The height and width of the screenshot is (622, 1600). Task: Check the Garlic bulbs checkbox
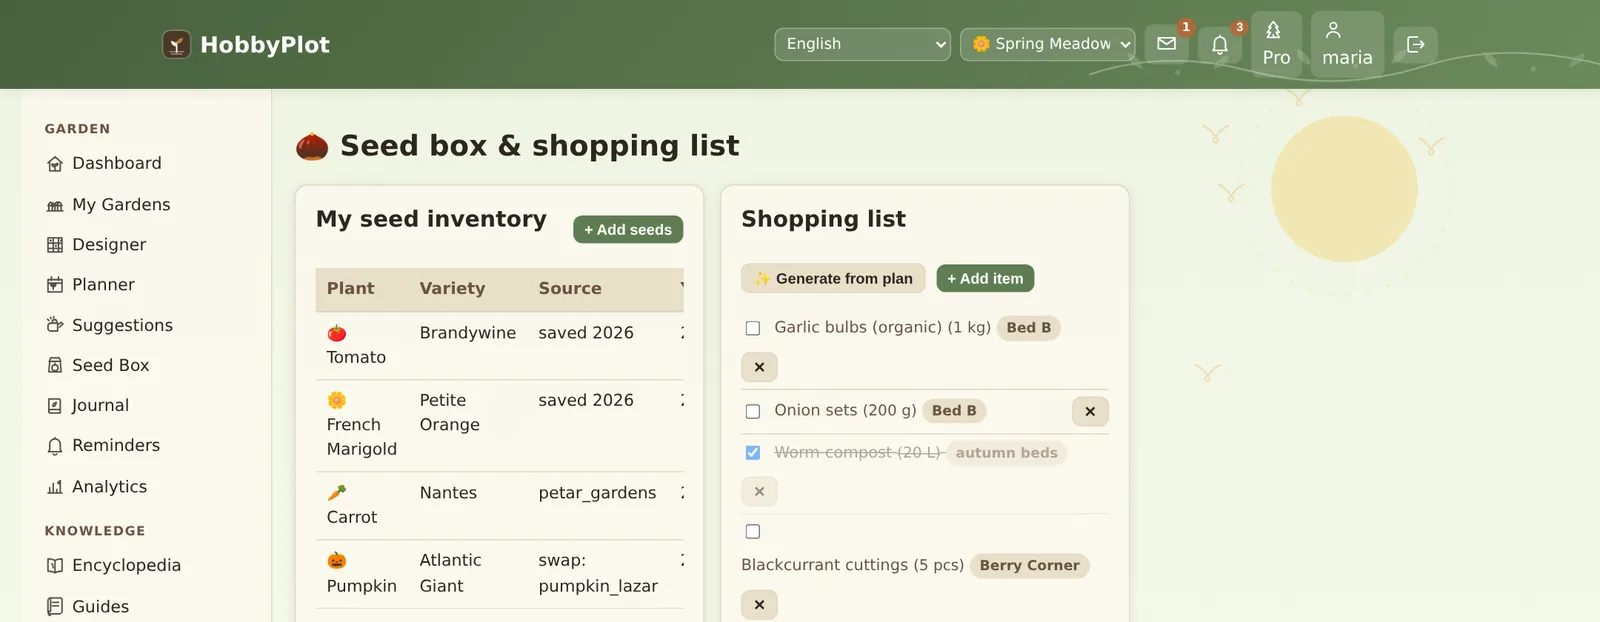pos(753,328)
